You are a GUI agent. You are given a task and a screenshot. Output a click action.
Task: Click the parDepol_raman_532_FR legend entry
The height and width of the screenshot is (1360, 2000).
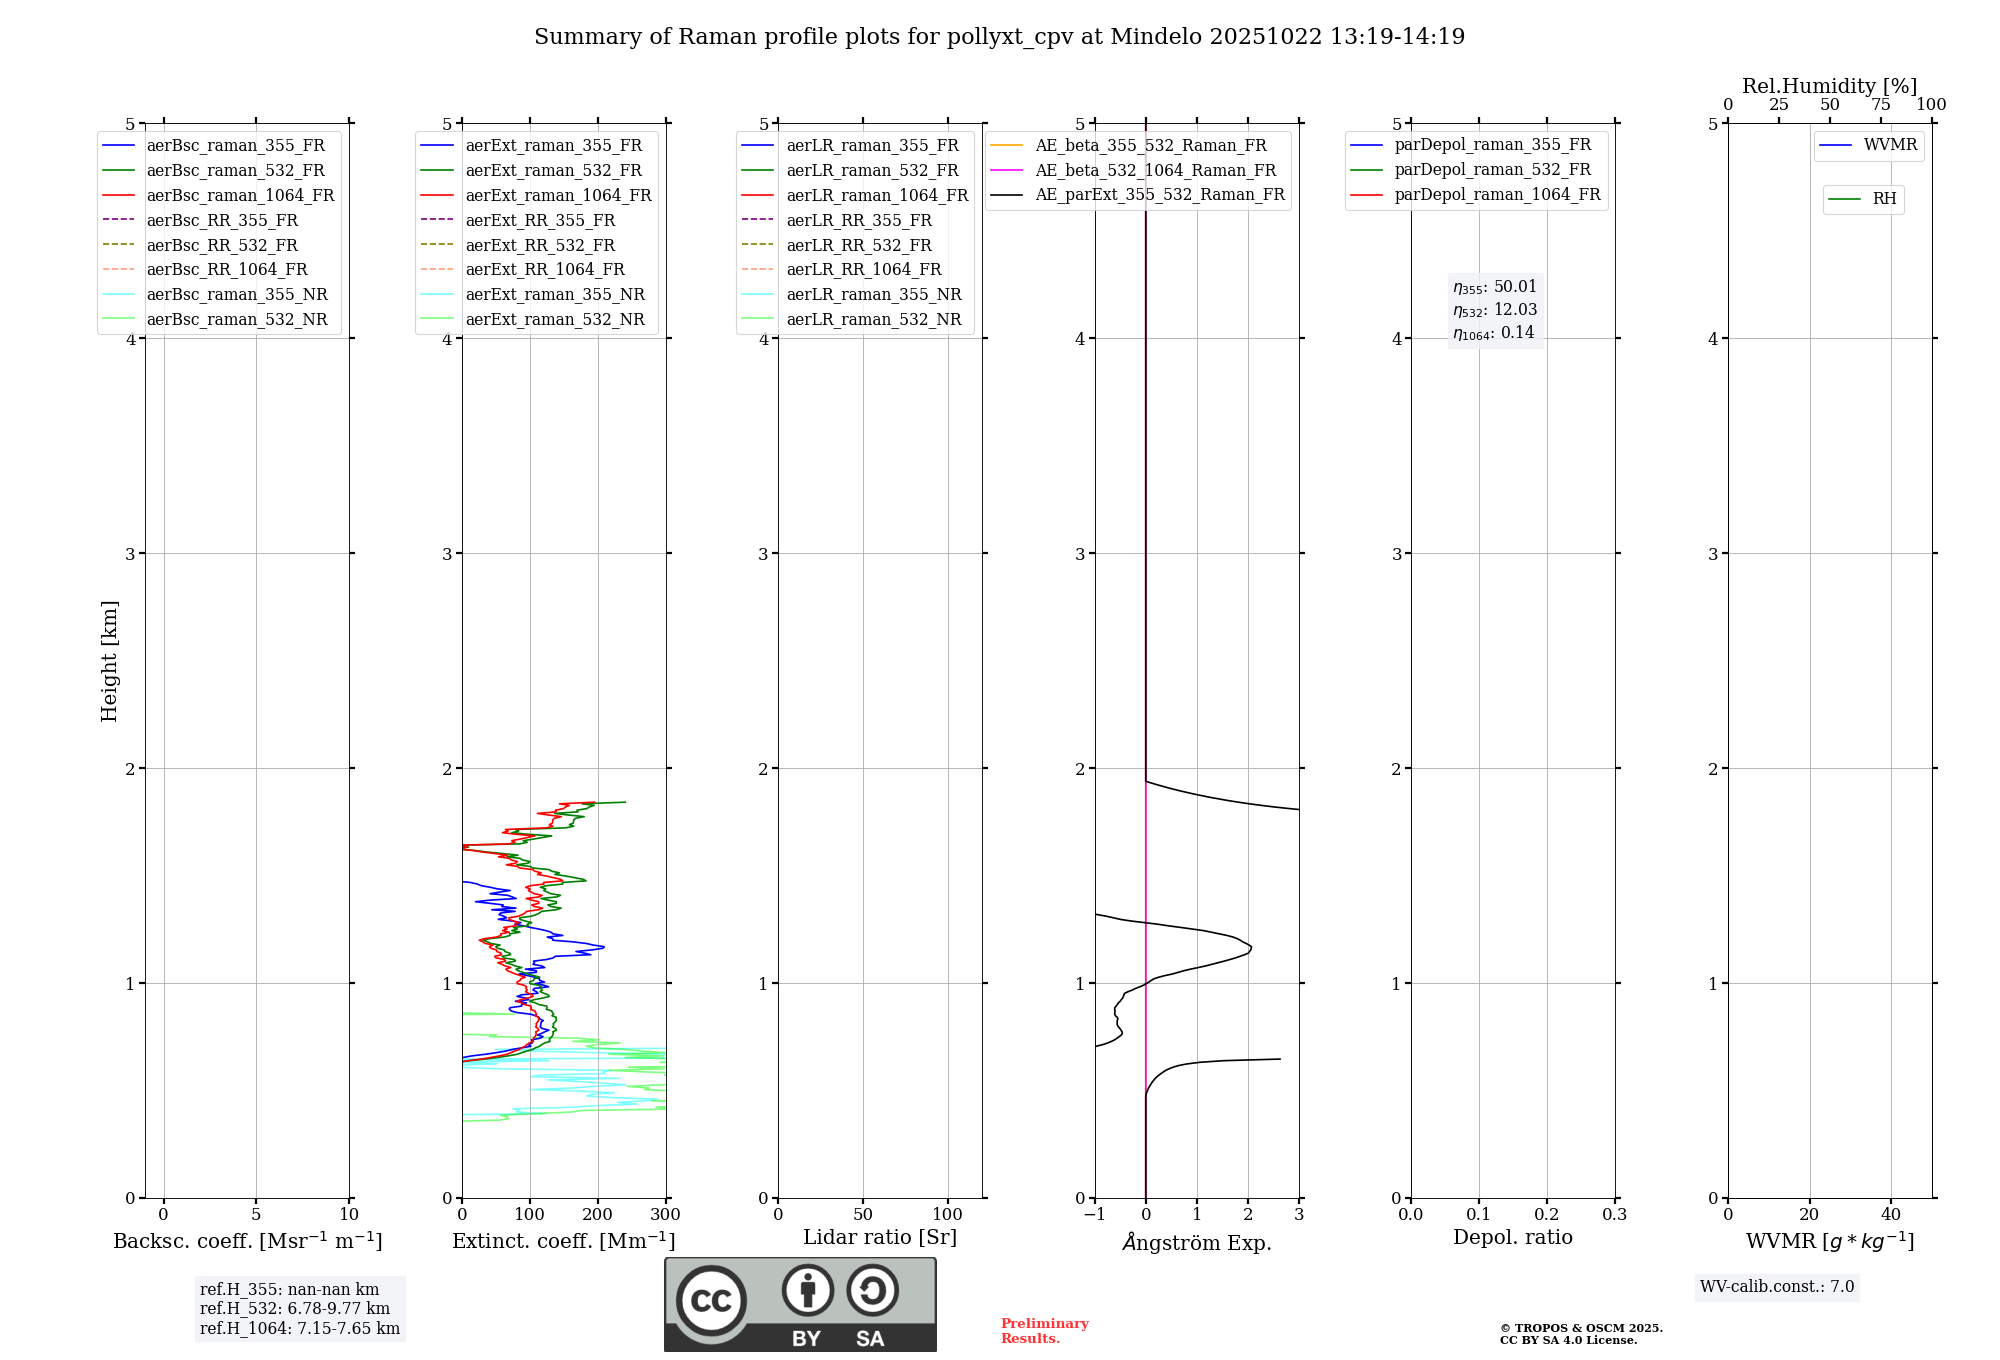[x=1492, y=170]
